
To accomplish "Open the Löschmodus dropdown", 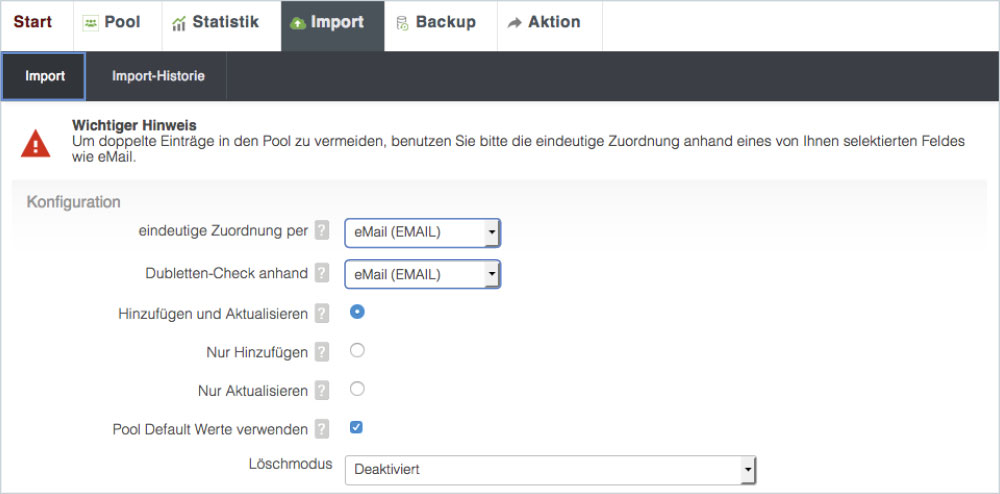I will click(550, 468).
